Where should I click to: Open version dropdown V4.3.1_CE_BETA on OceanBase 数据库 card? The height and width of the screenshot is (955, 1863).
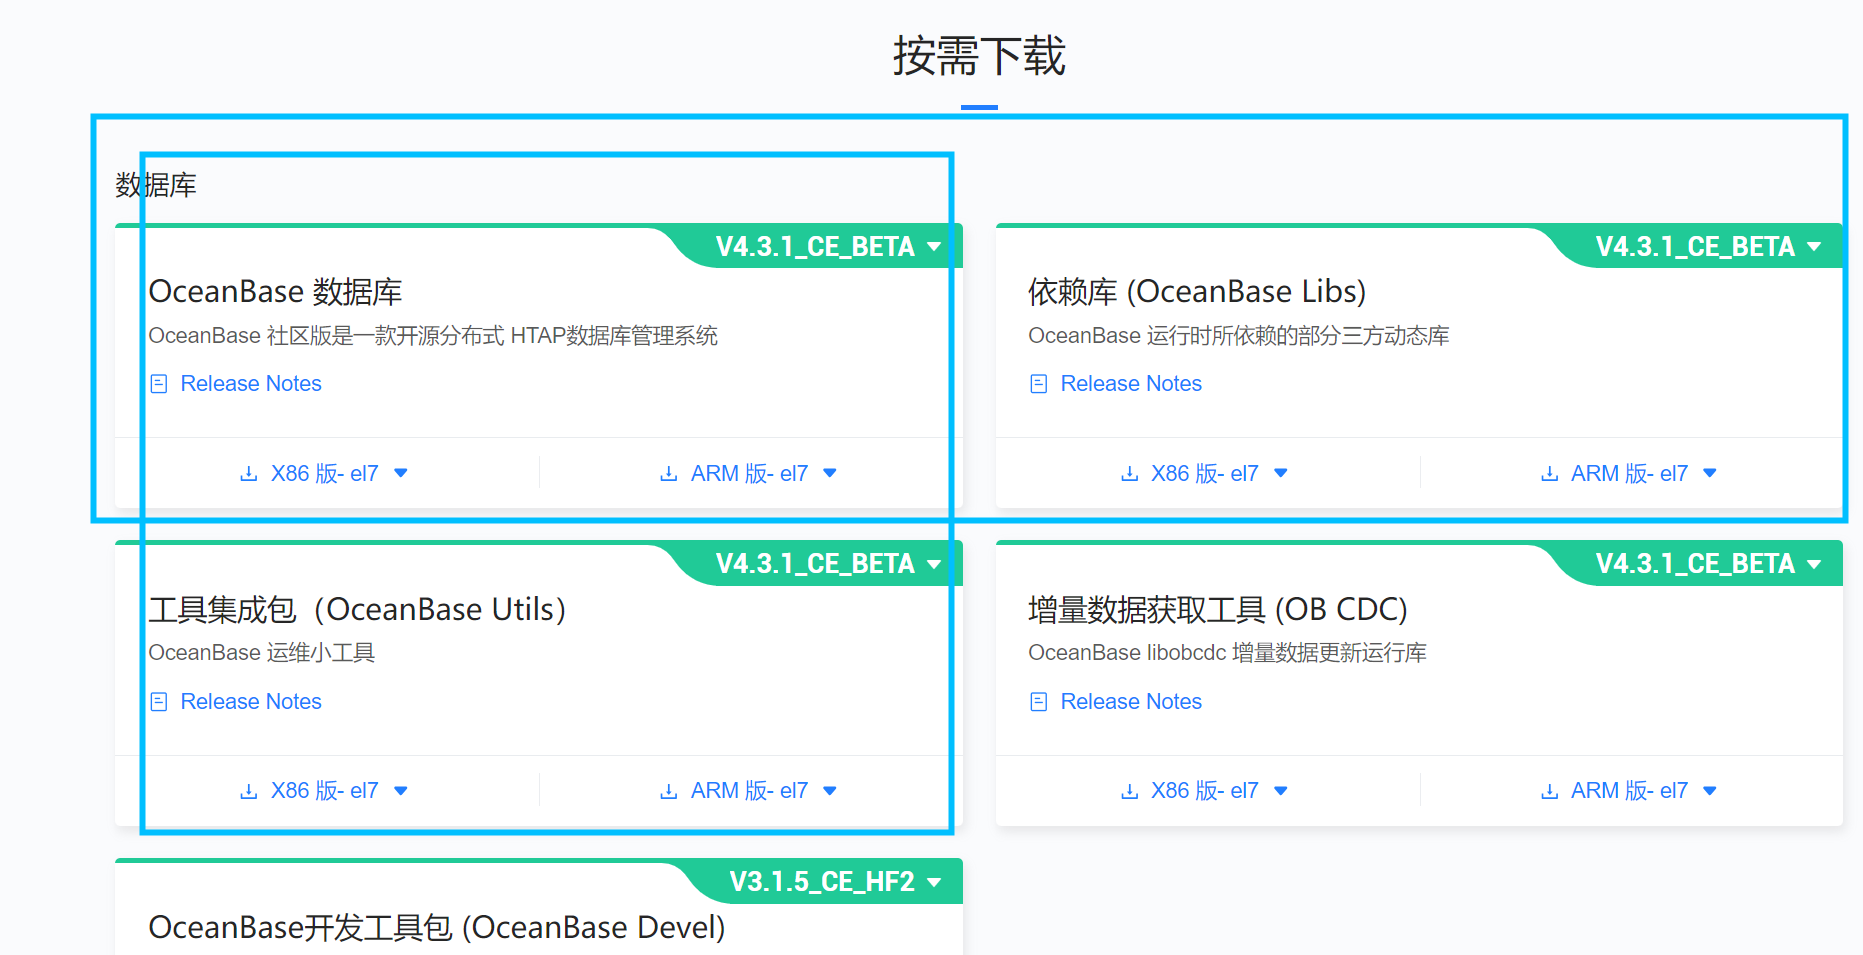click(x=828, y=247)
